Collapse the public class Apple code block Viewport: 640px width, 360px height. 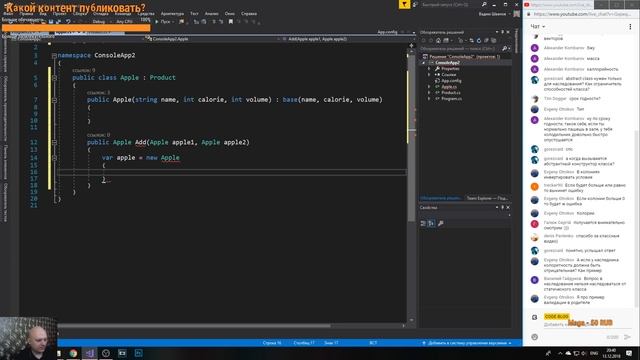click(x=54, y=78)
